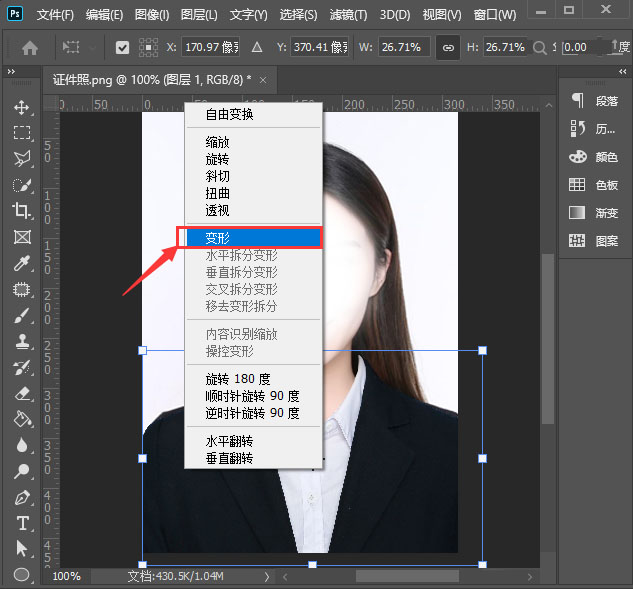
Task: Select the Pen tool
Action: [x=22, y=497]
